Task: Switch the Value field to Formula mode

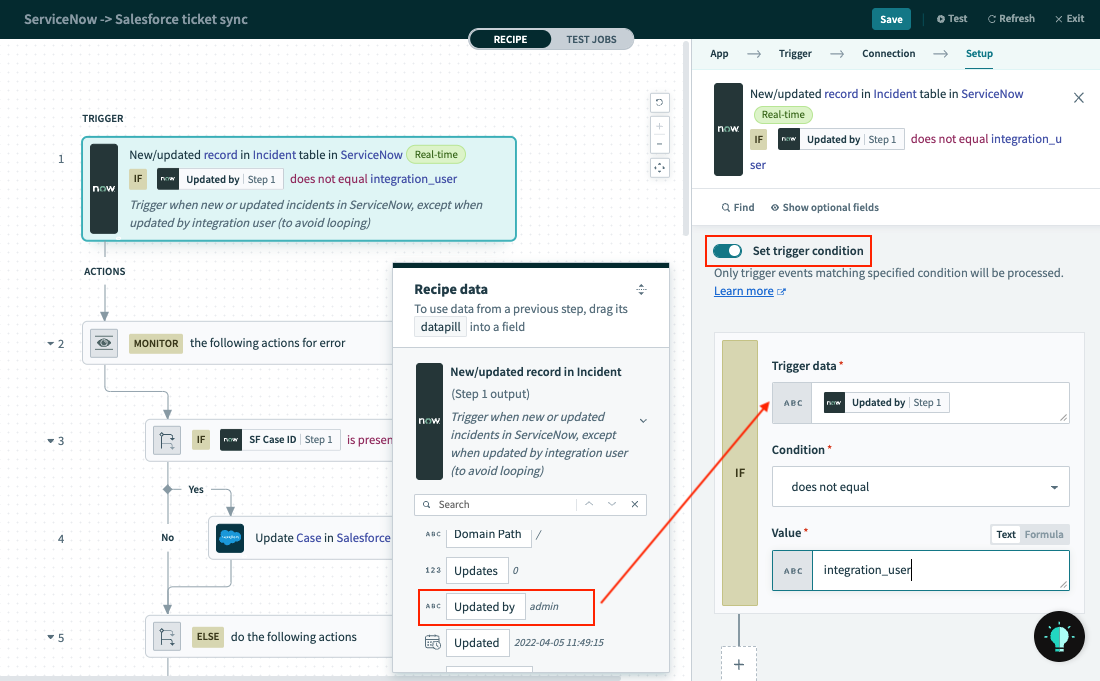Action: point(1046,534)
